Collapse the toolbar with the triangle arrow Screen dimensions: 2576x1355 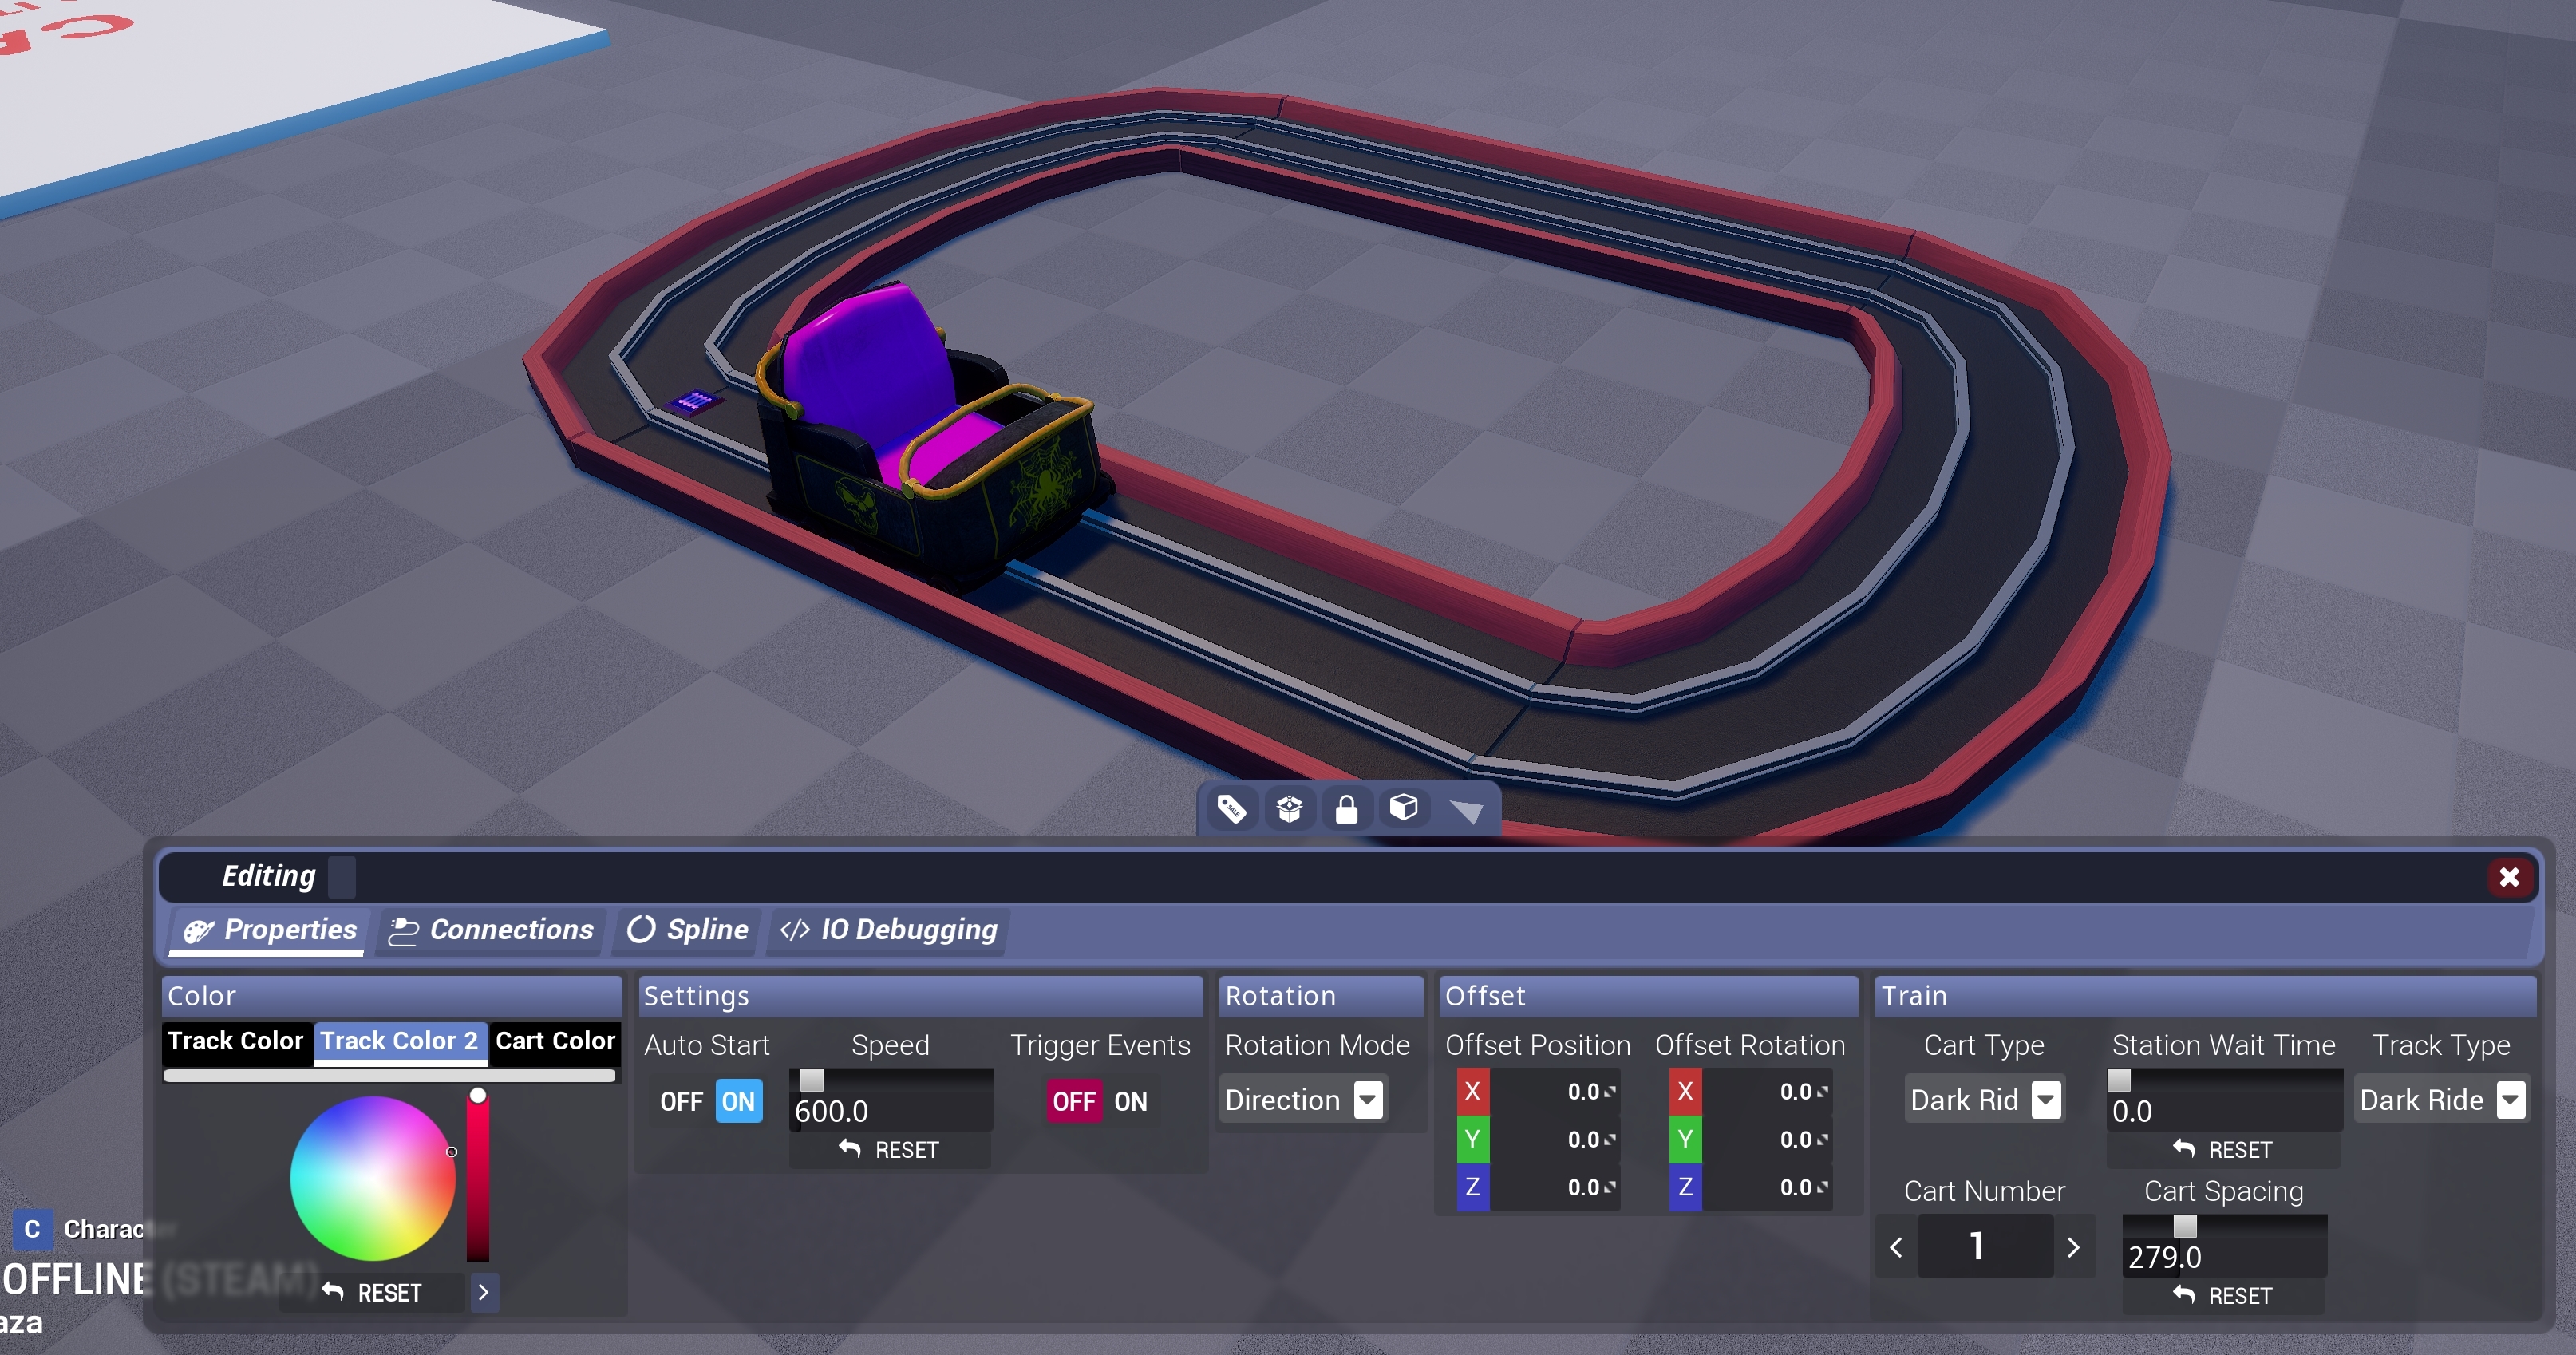click(1466, 811)
